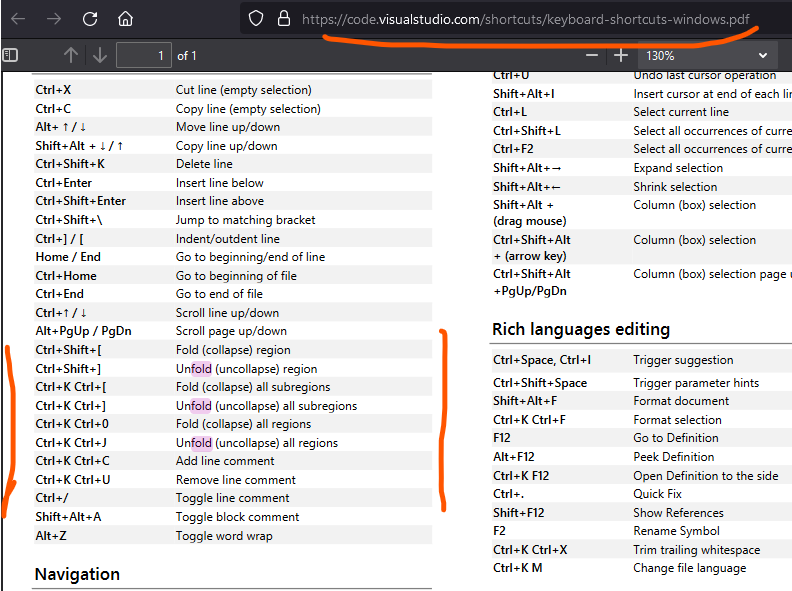Click 'Toggle word wrap' description
This screenshot has width=792, height=591.
point(224,536)
